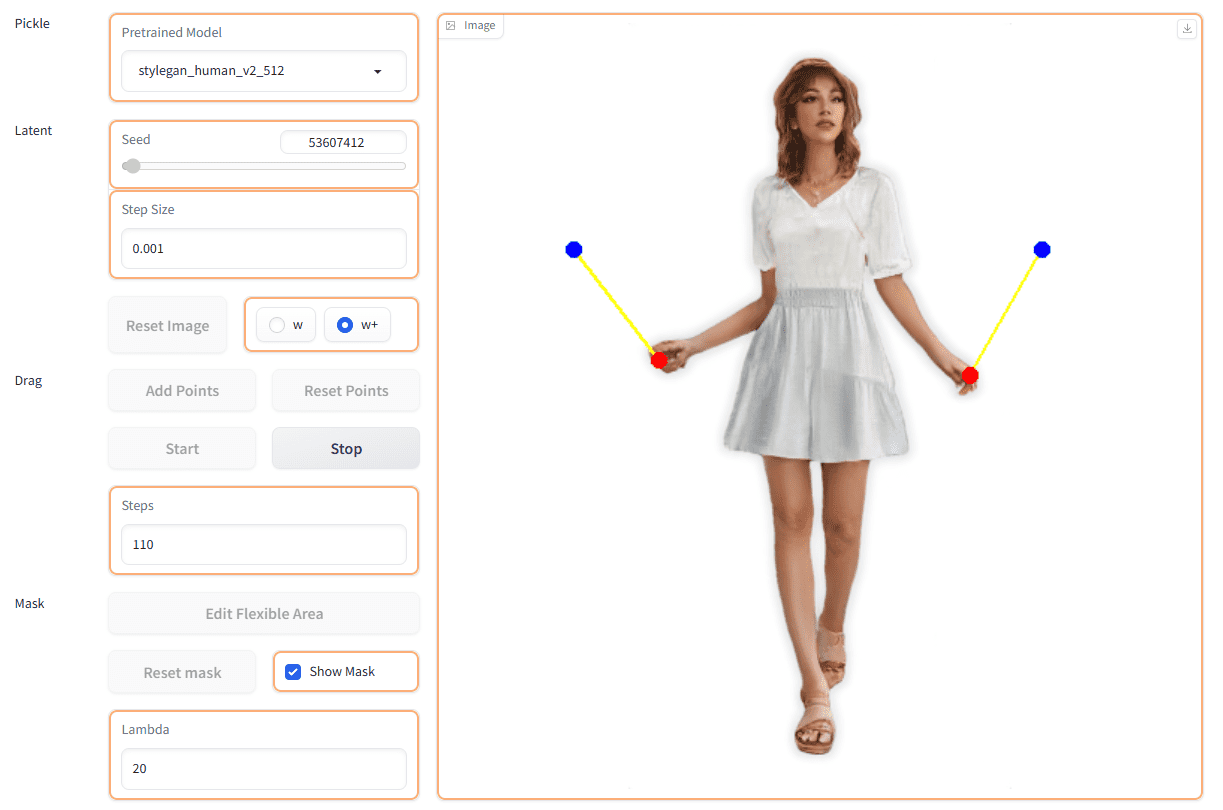Screen dimensions: 1223x810
Task: Click the left blue target point
Action: [x=574, y=250]
